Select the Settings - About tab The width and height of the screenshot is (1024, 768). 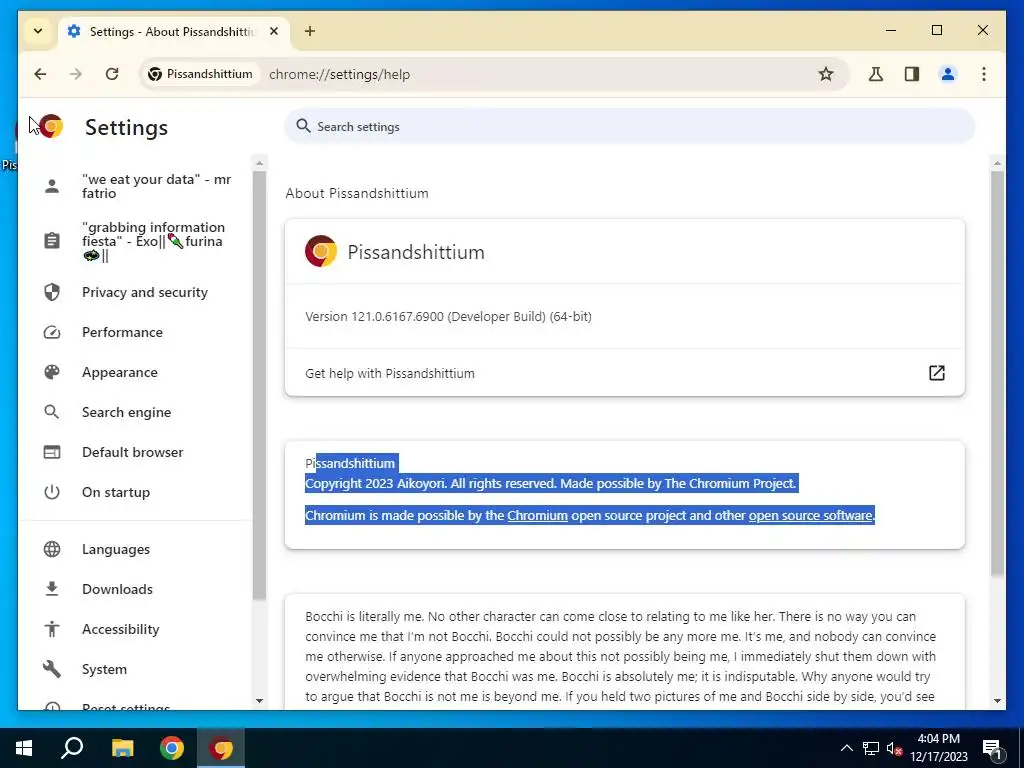click(174, 31)
